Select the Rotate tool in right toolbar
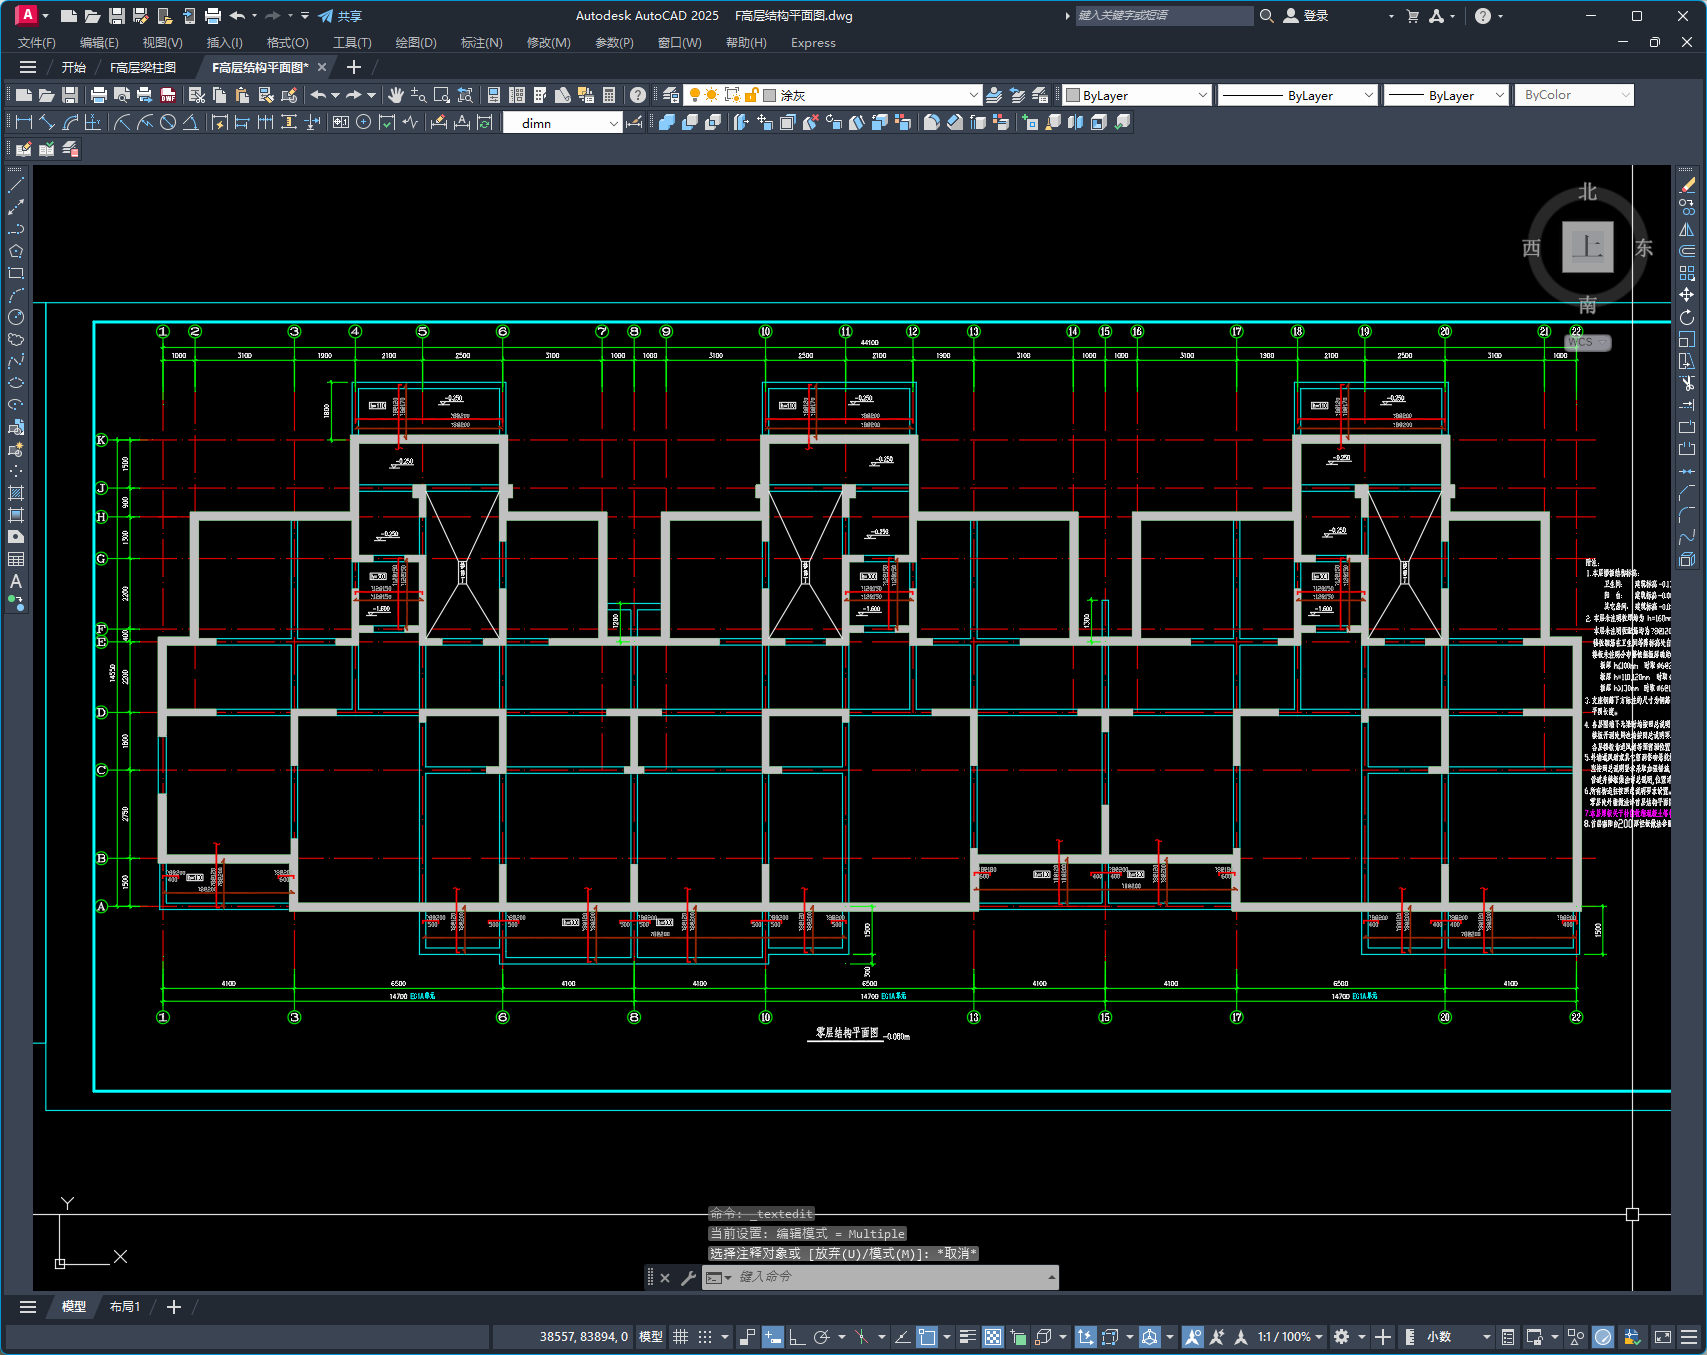The height and width of the screenshot is (1355, 1707). point(1687,317)
